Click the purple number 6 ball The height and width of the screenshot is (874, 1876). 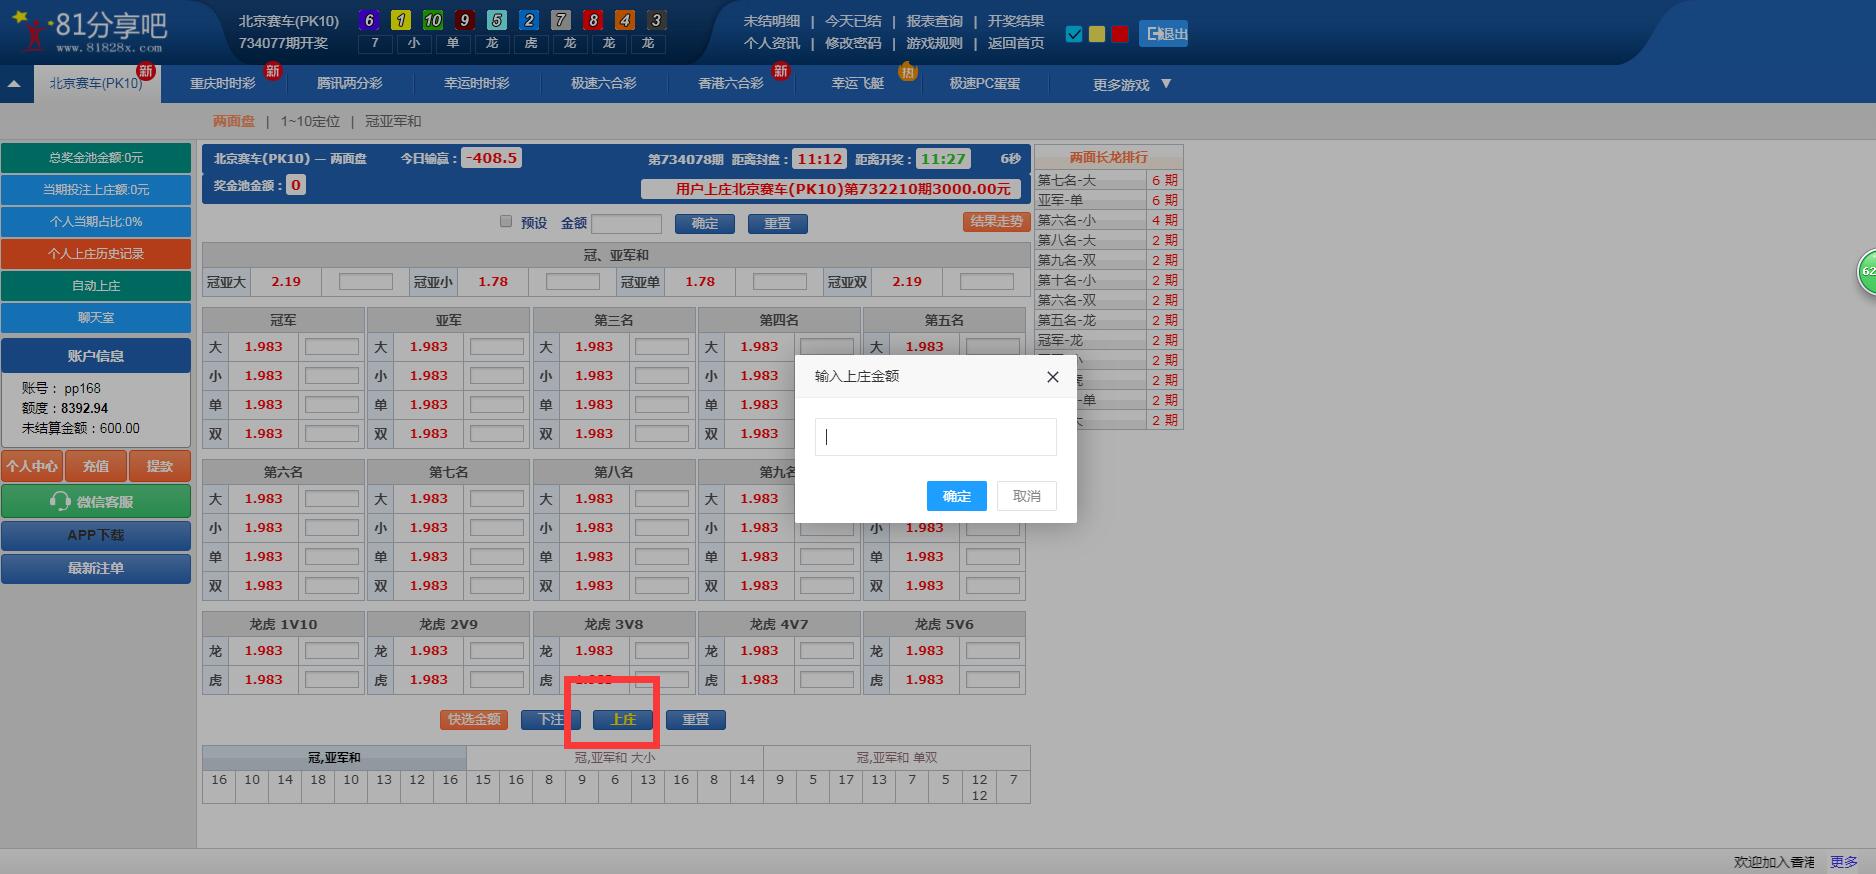point(370,20)
